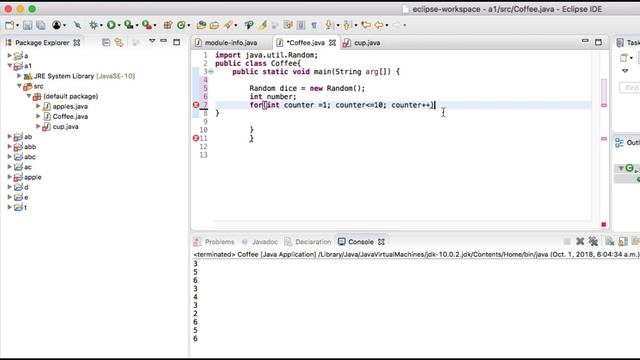640x360 pixels.
Task: Open the dropdown arrow beside the Run icon
Action: pyautogui.click(x=119, y=26)
